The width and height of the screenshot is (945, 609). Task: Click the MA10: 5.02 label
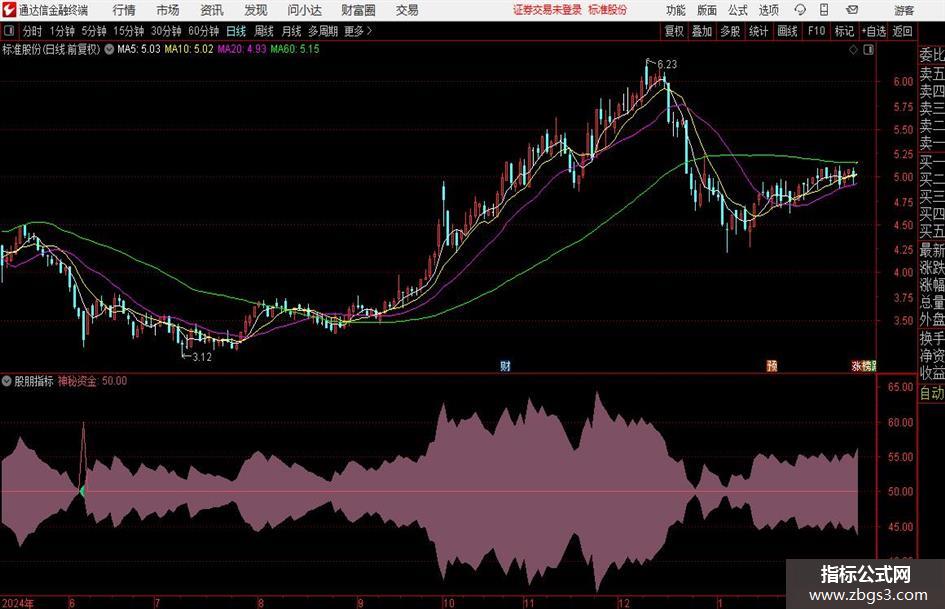point(189,49)
